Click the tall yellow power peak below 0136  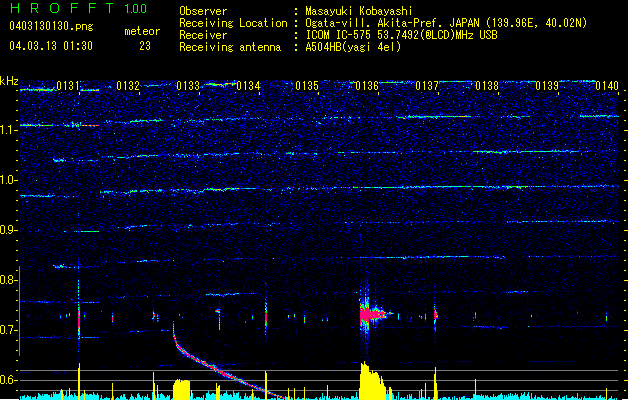click(372, 381)
